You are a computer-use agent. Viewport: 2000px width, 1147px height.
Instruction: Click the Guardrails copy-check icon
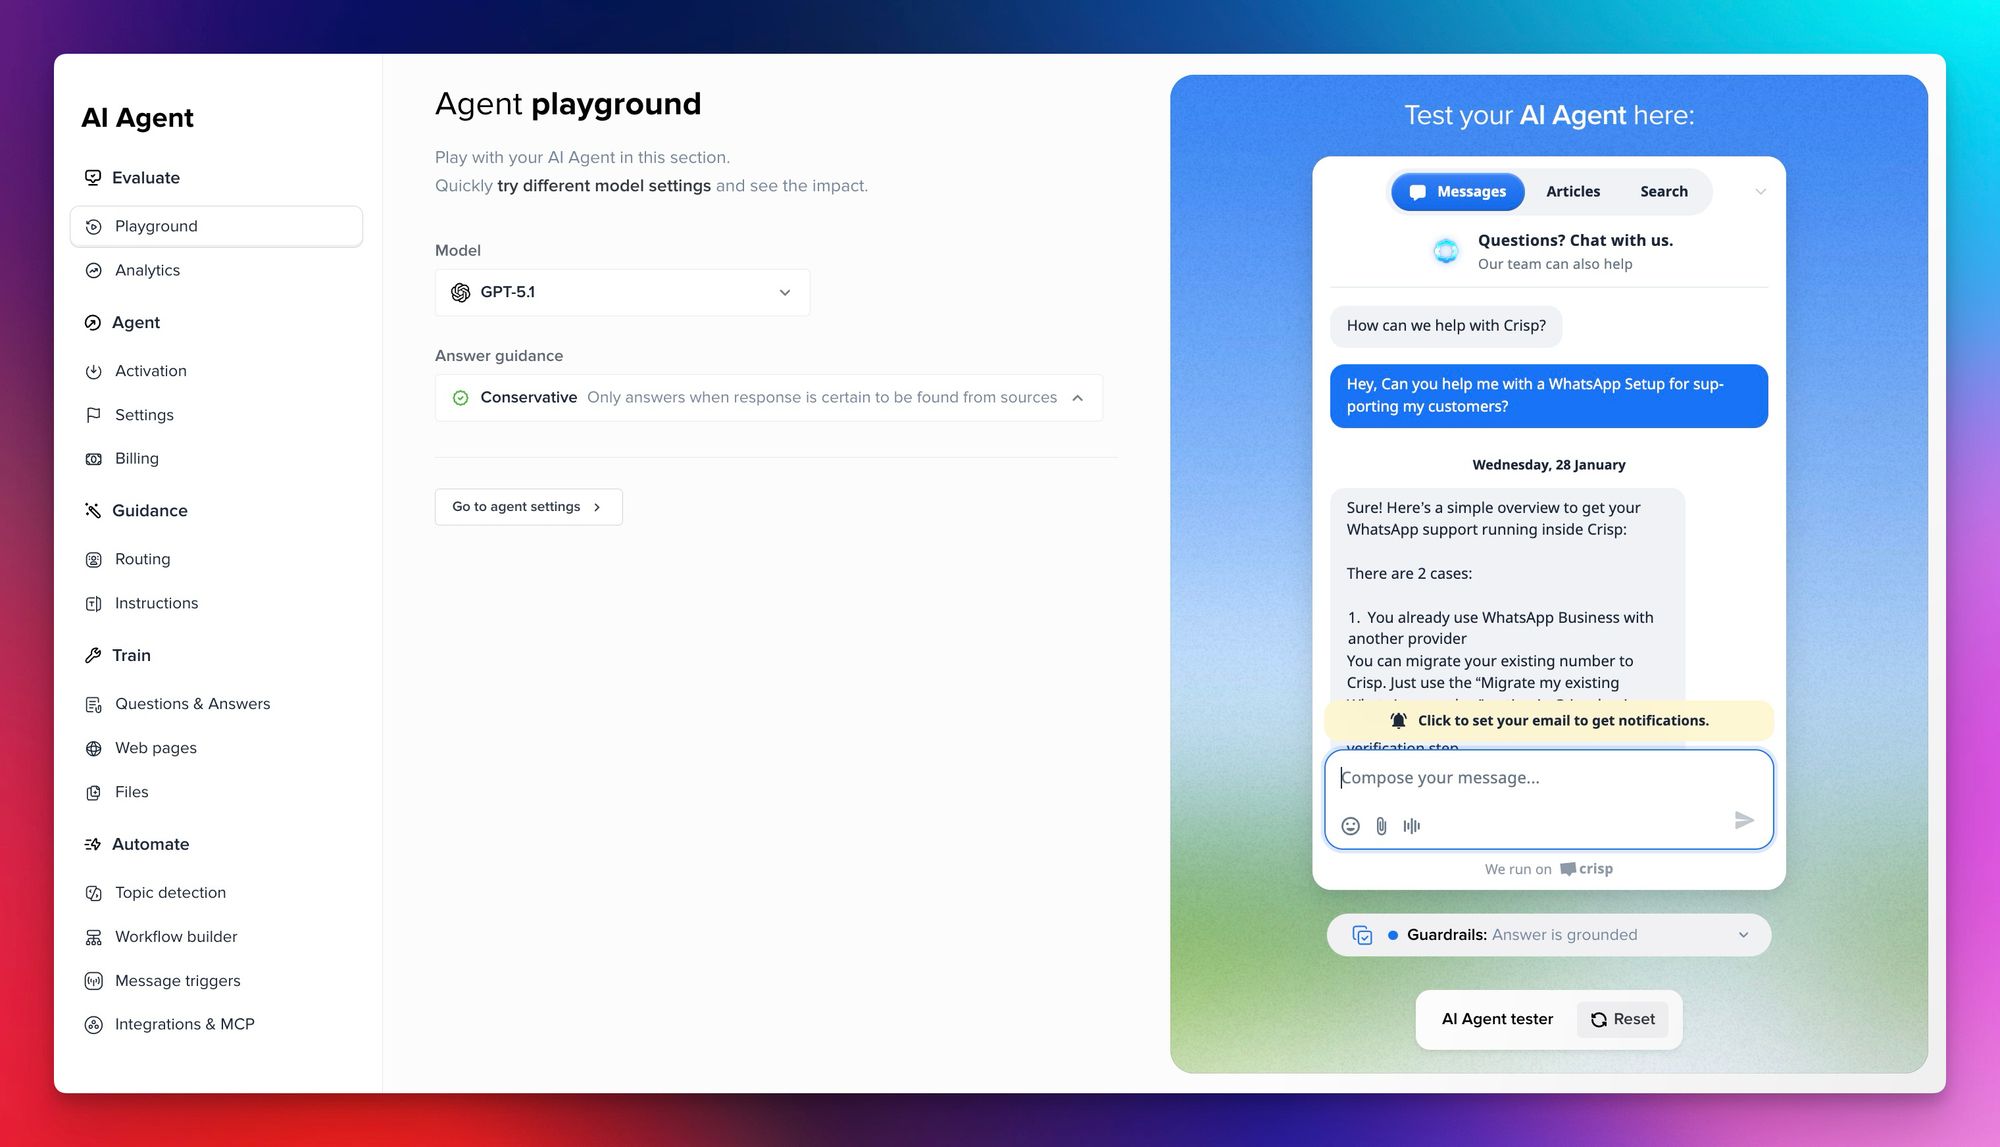point(1362,935)
